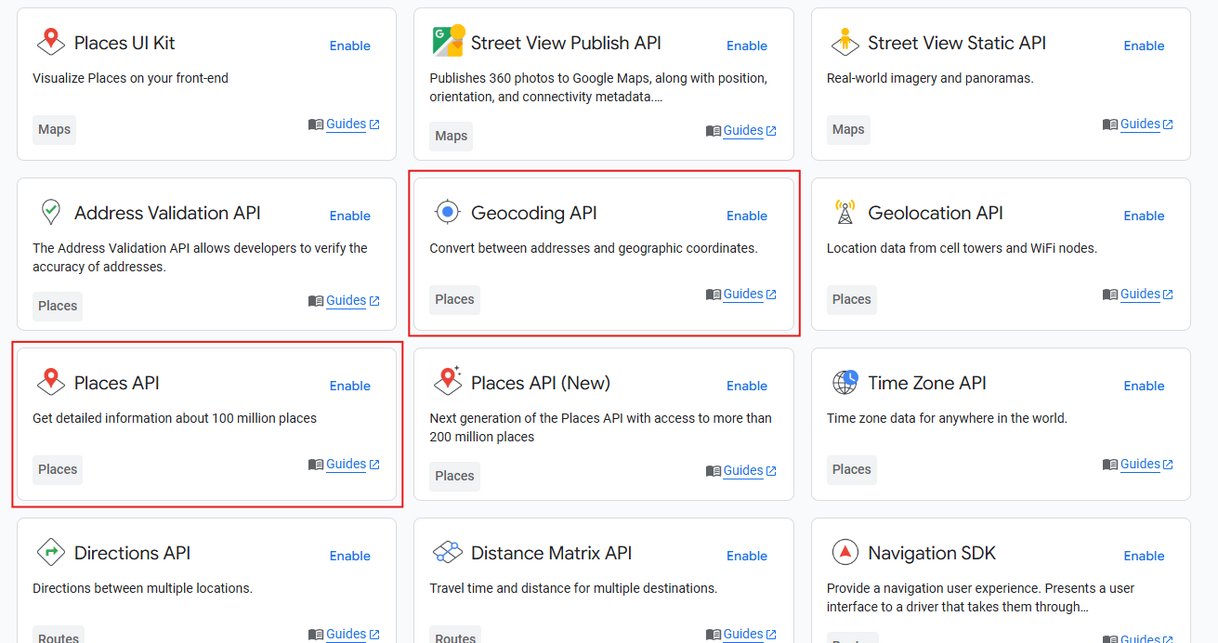The width and height of the screenshot is (1218, 643).
Task: Enable the Places UI Kit
Action: pos(350,46)
